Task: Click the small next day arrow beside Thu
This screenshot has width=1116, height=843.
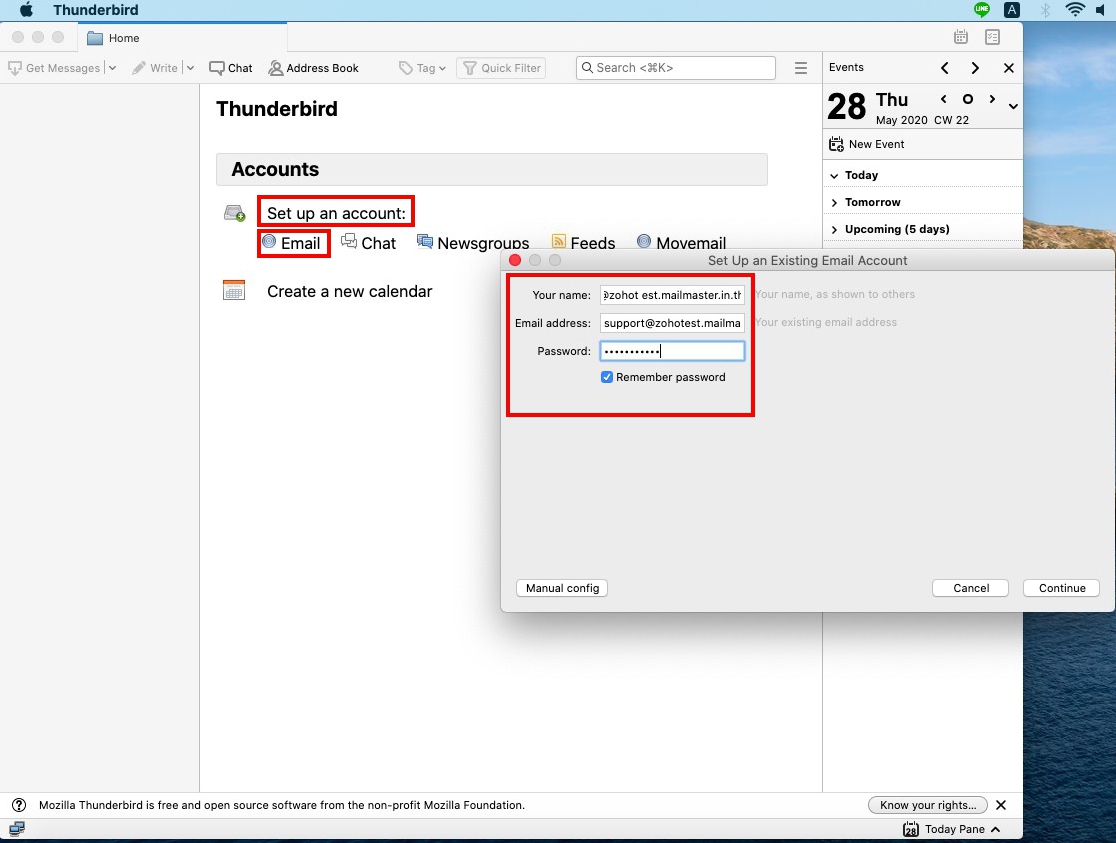Action: coord(992,99)
